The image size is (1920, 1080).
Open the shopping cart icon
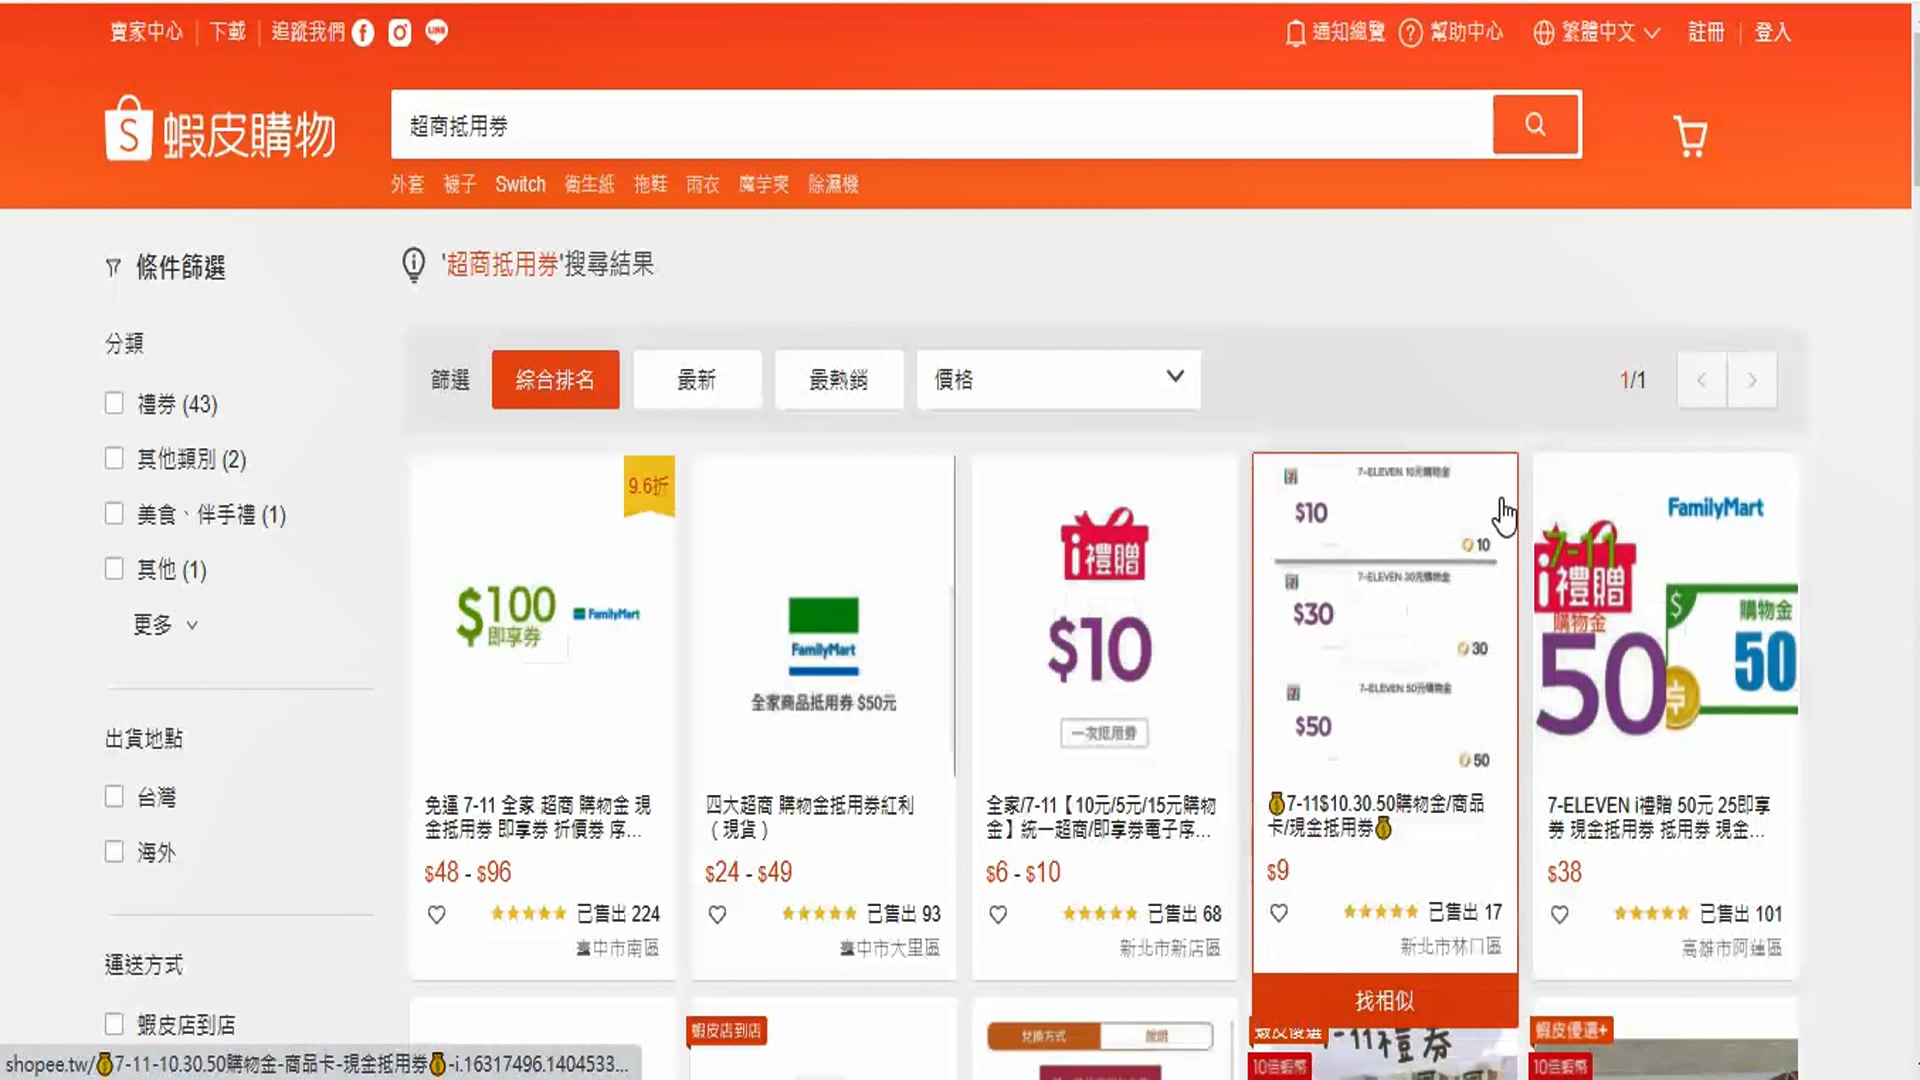click(1690, 136)
